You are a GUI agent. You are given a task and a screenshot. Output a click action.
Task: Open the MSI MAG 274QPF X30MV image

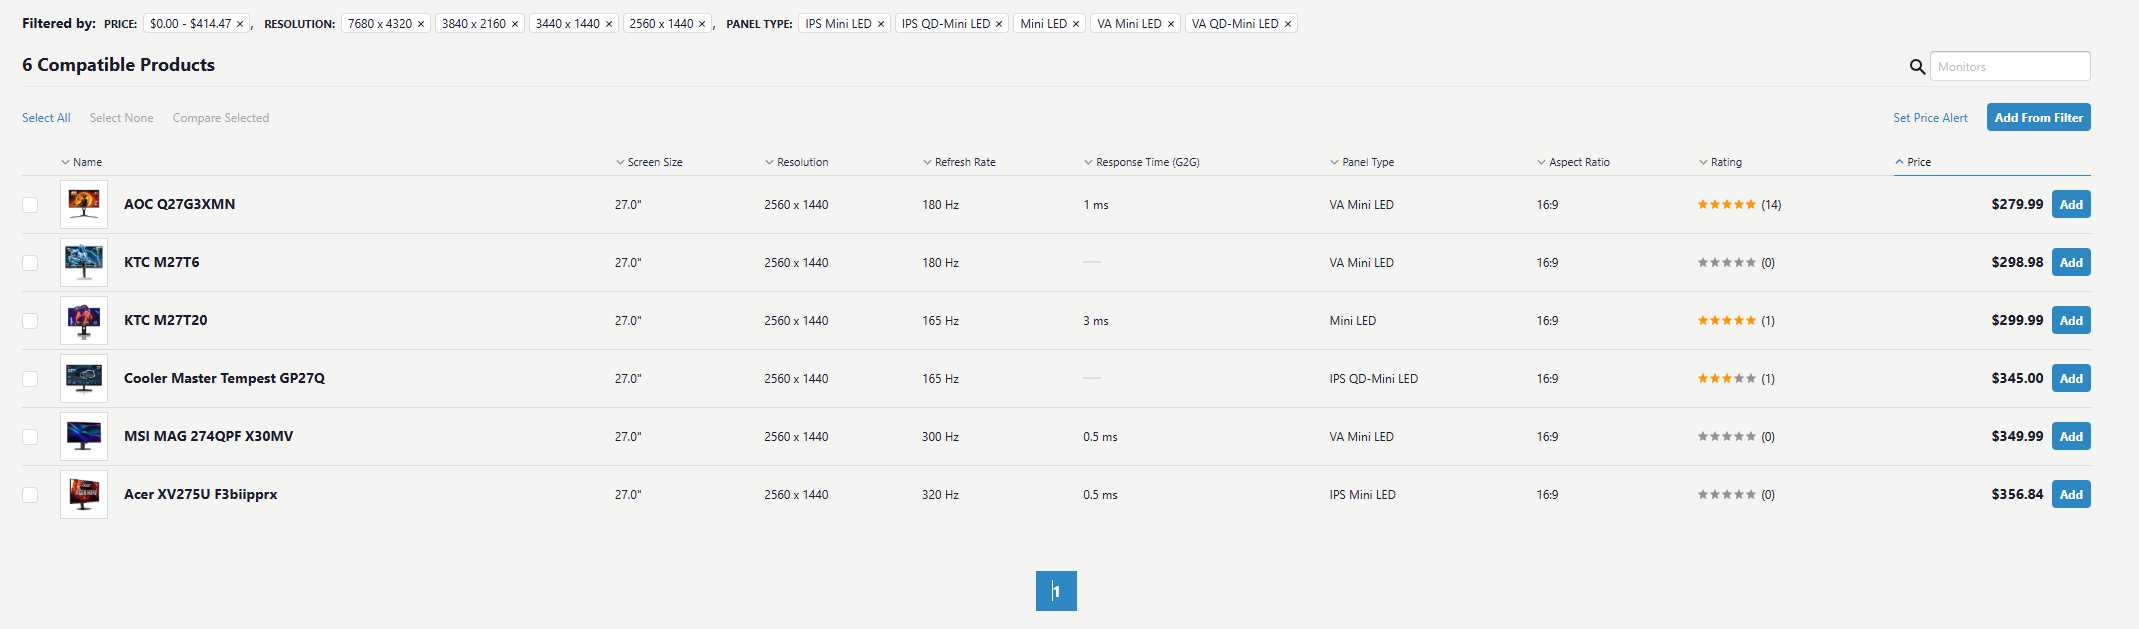coord(84,436)
